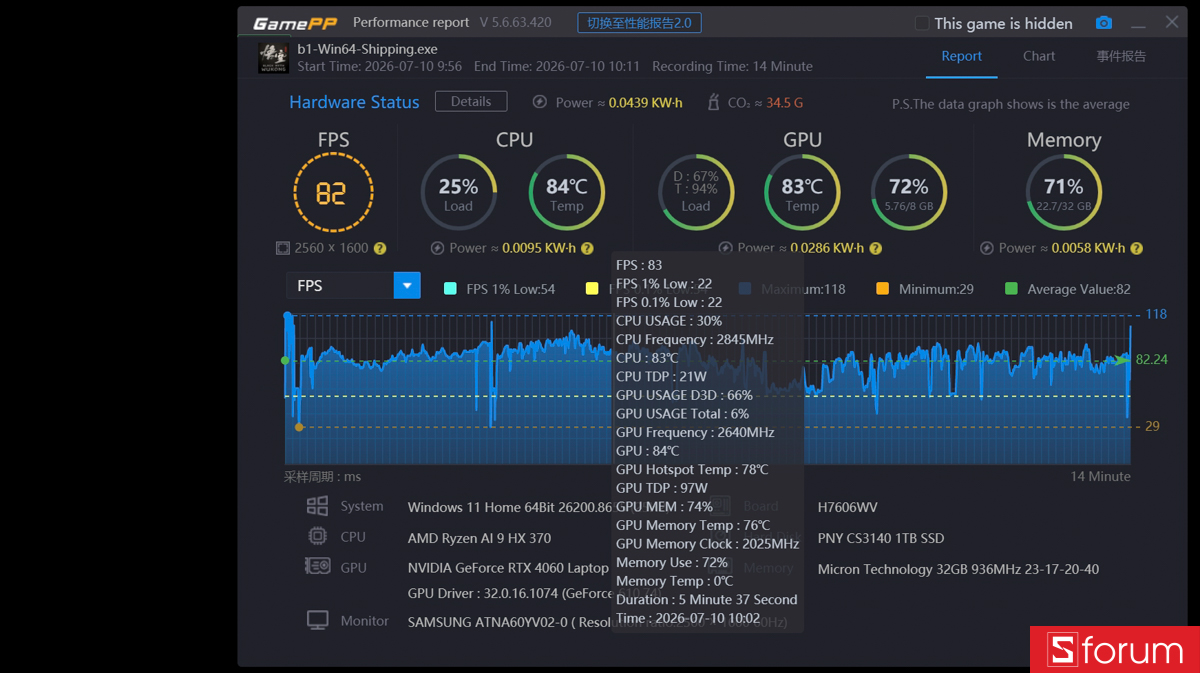Click the Memory power icon before 0.0058 KW·h
This screenshot has width=1200, height=673.
[988, 248]
